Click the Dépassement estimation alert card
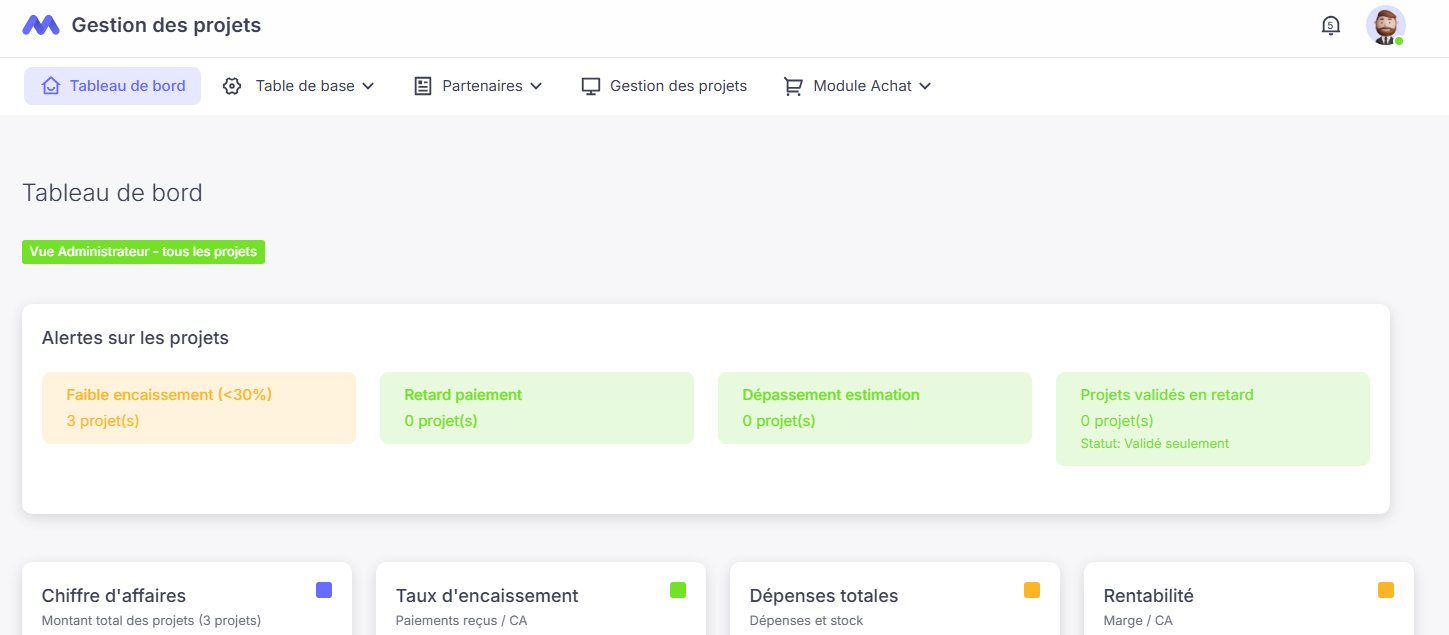The image size is (1449, 635). (x=874, y=408)
